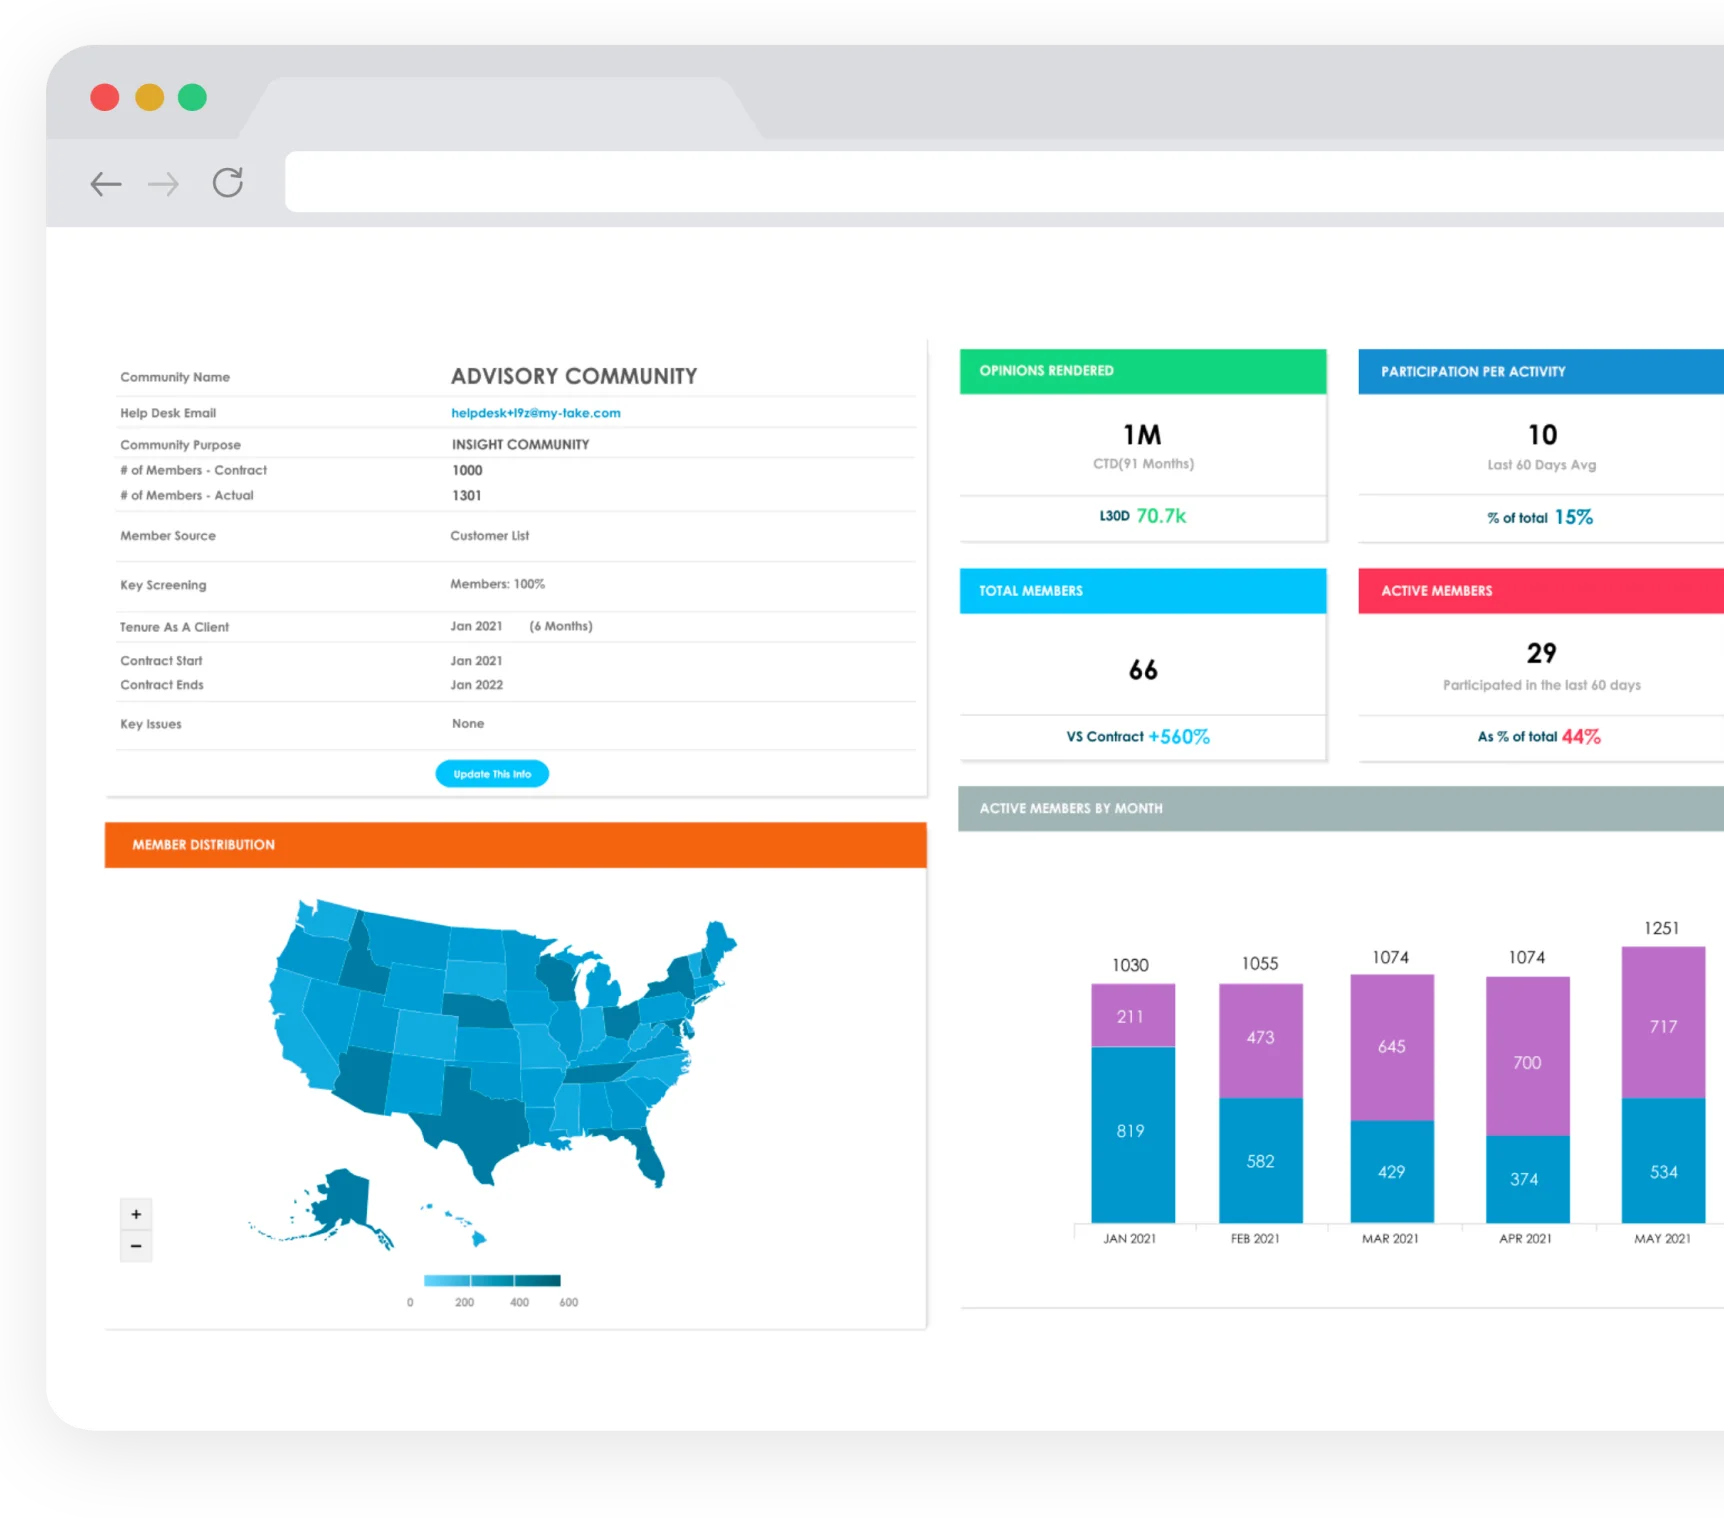This screenshot has height=1518, width=1724.
Task: Click the browser address bar
Action: point(1004,182)
